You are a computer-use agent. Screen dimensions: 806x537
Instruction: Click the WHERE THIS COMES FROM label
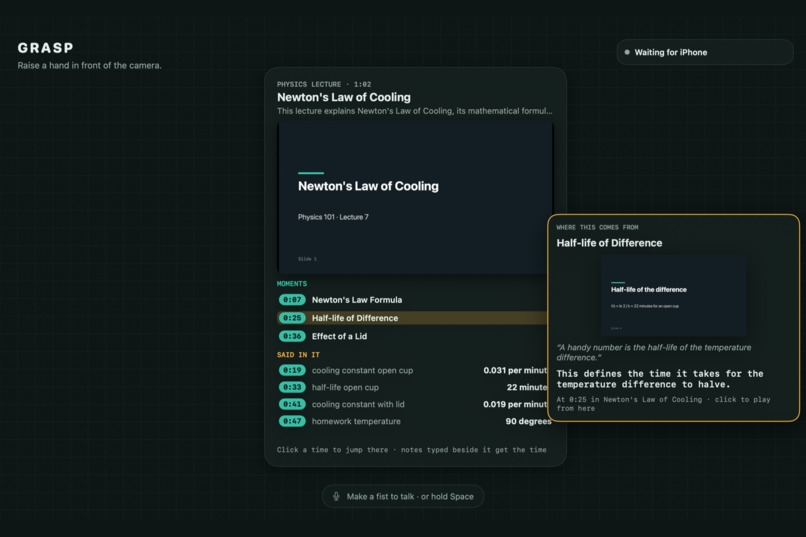597,227
